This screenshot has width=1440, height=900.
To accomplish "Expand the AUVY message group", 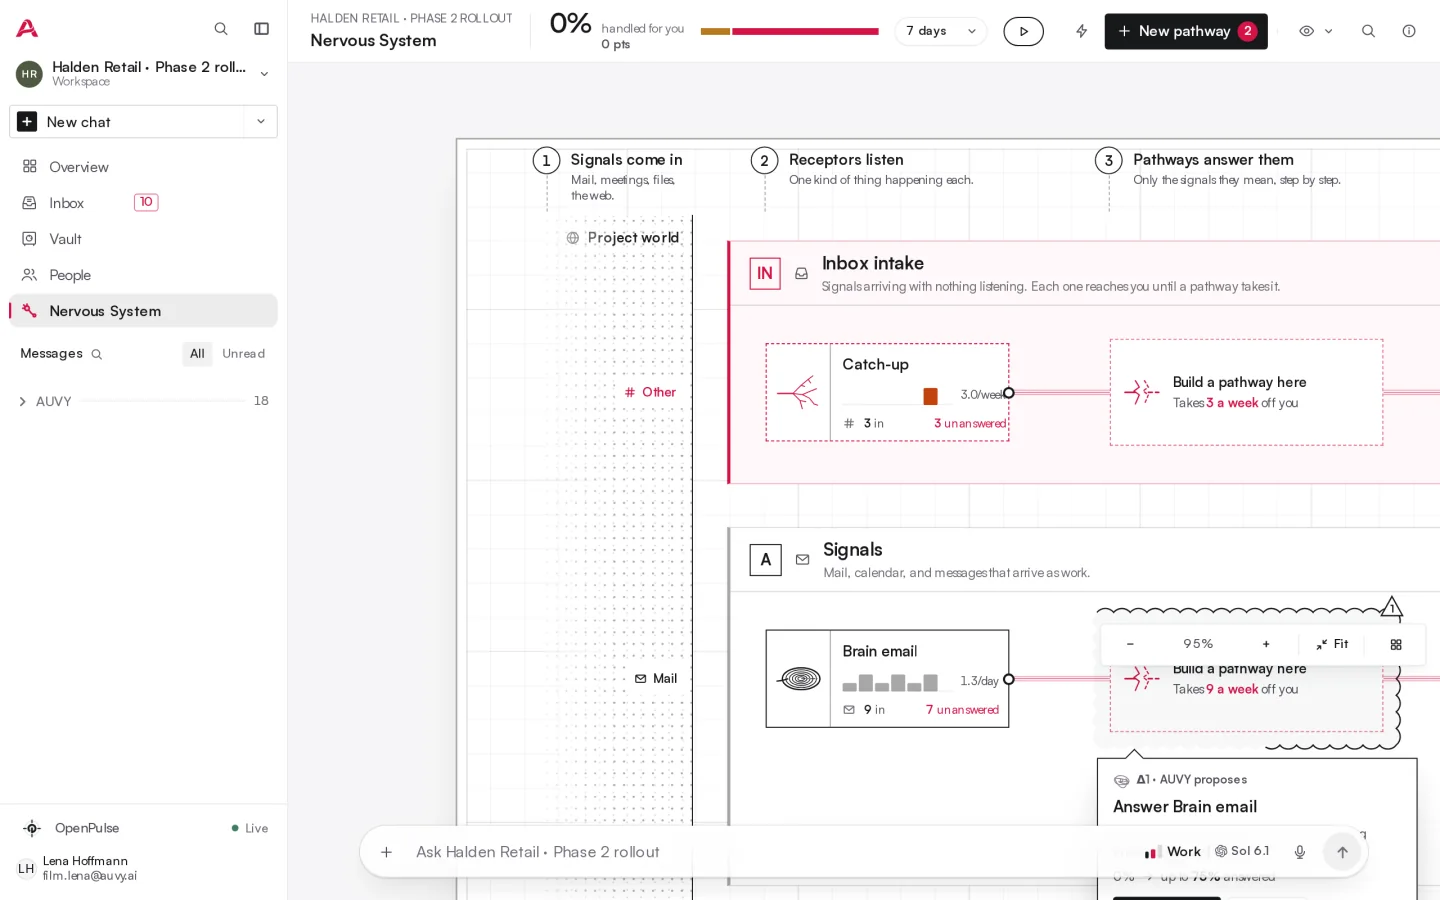I will tap(143, 401).
